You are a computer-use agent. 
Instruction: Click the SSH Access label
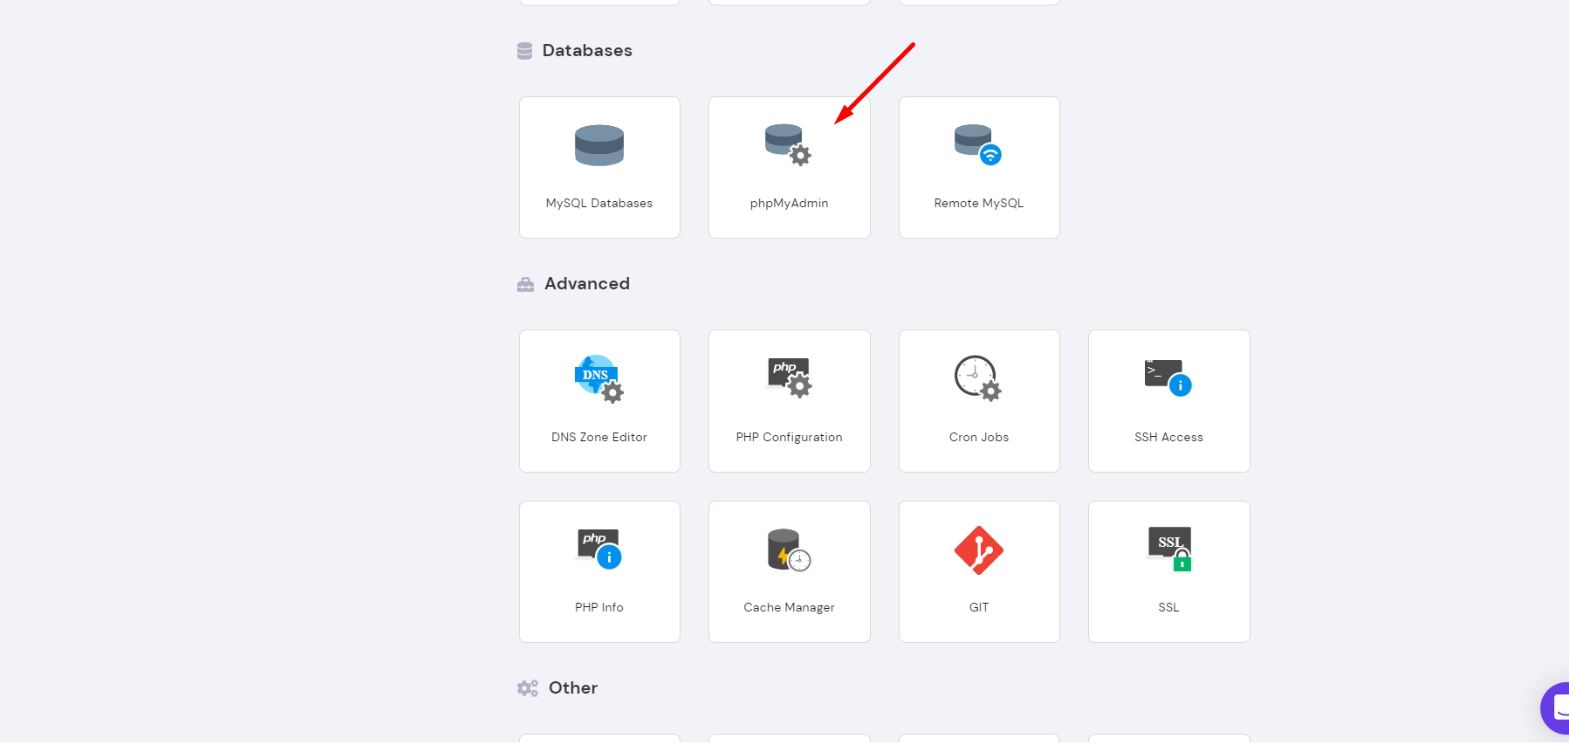point(1169,437)
